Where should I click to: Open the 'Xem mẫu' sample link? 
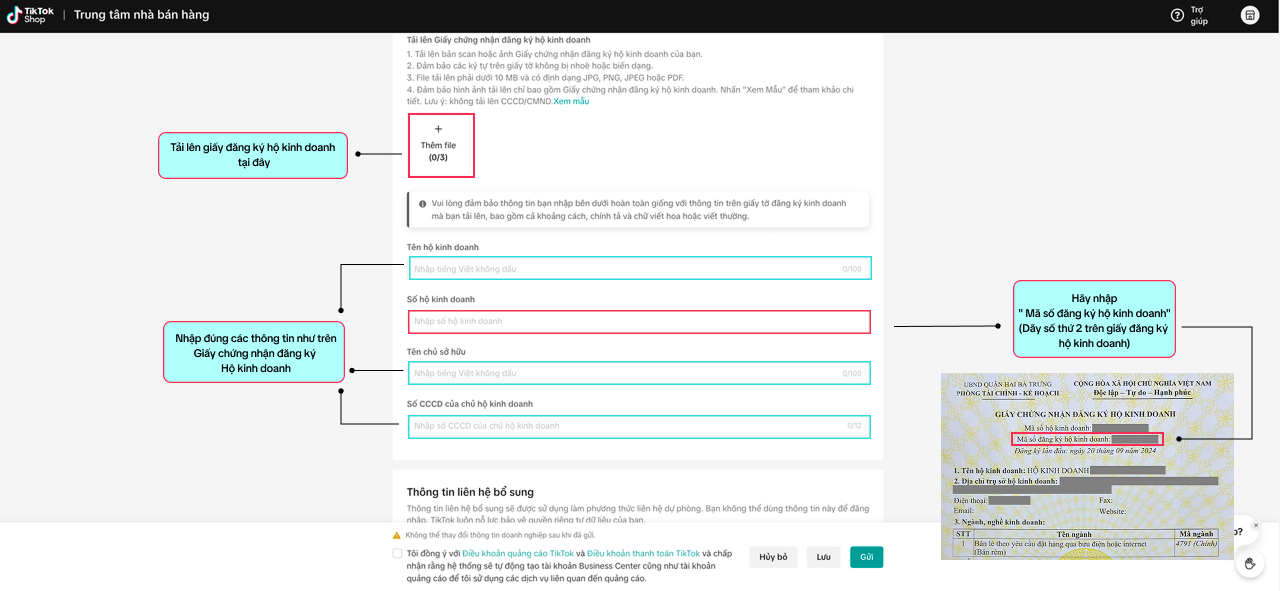[571, 101]
